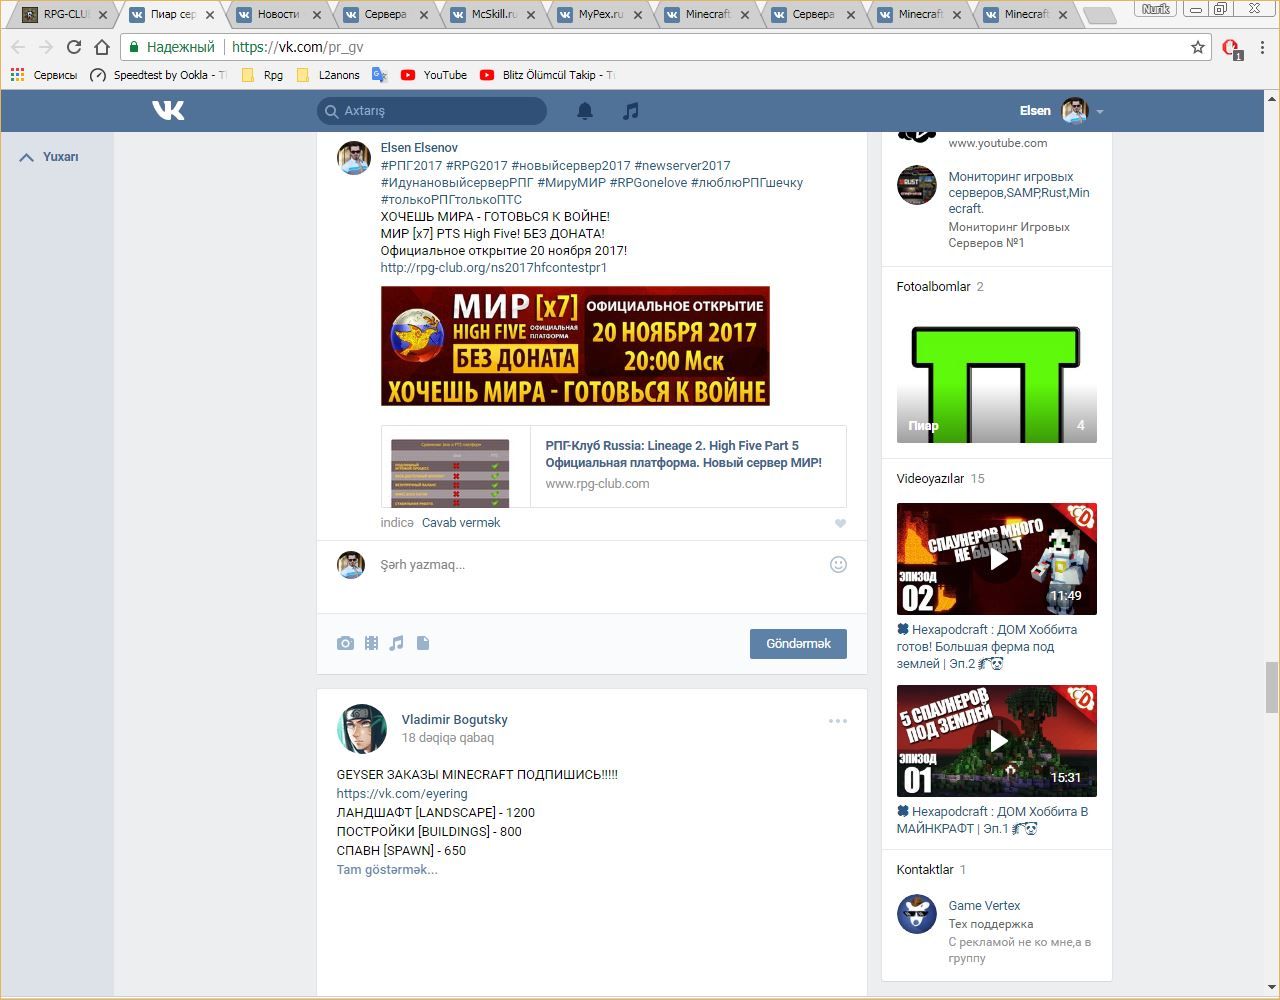Click Yuxarı to go to top

(50, 157)
